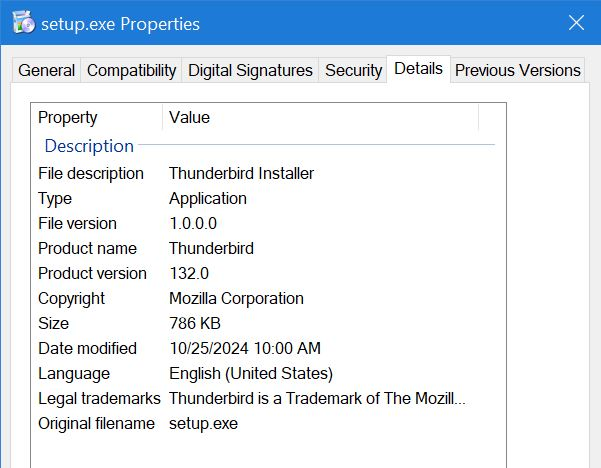The width and height of the screenshot is (601, 468).
Task: Open the Digital Signatures tab
Action: [x=250, y=70]
